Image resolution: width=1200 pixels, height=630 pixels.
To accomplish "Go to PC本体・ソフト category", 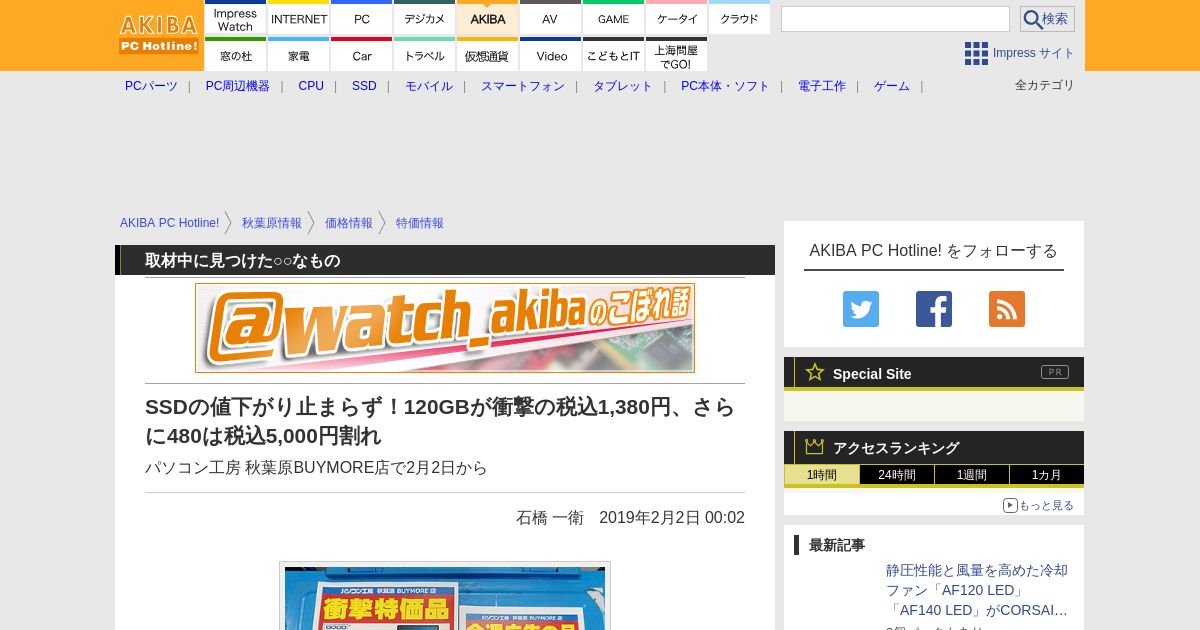I will tap(725, 86).
